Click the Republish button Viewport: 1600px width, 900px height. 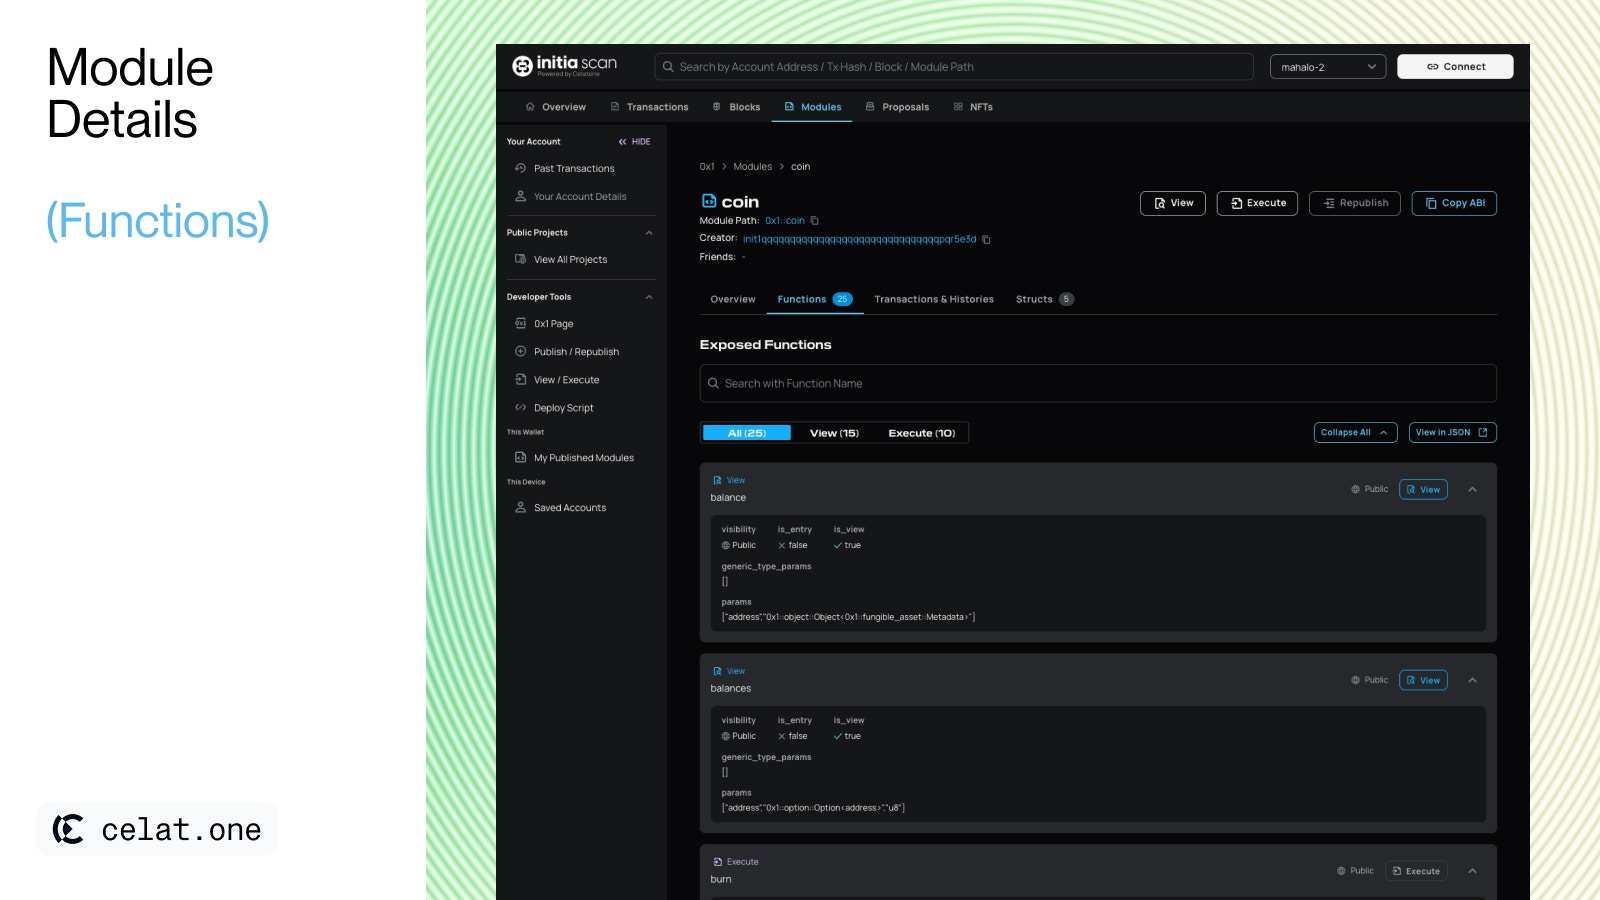click(x=1355, y=203)
